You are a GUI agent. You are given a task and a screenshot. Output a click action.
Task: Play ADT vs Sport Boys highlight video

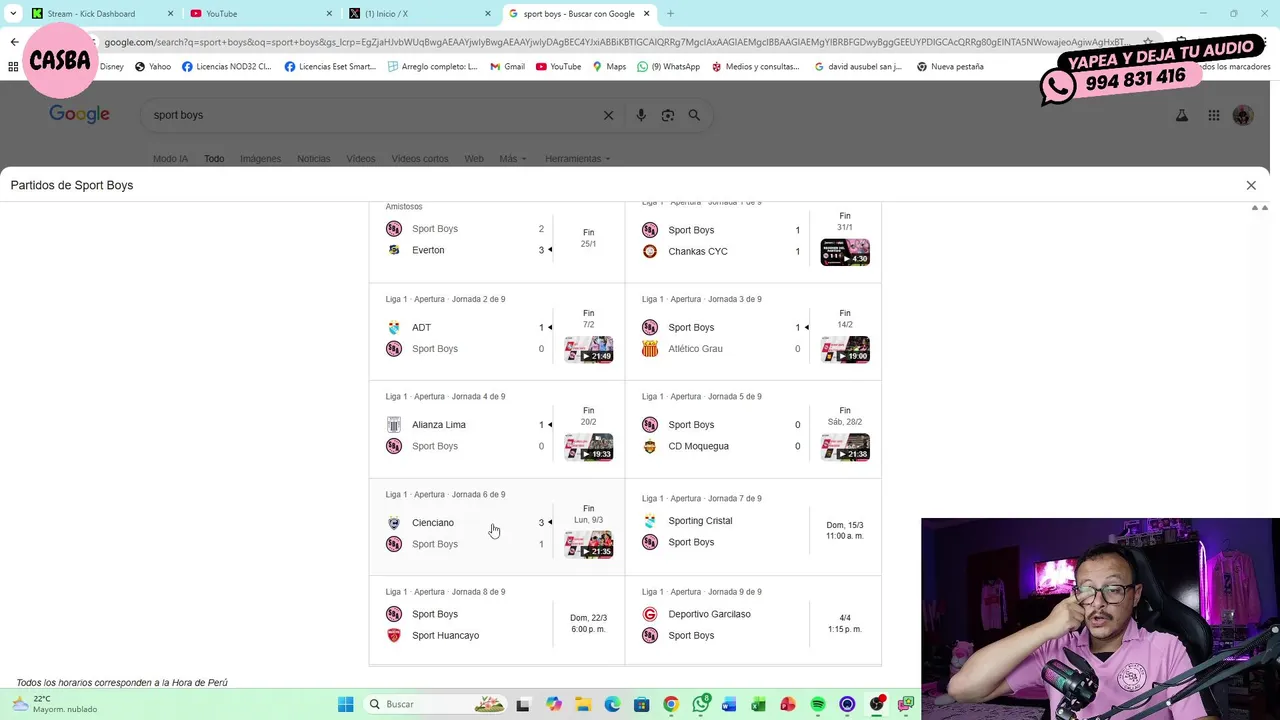[589, 349]
